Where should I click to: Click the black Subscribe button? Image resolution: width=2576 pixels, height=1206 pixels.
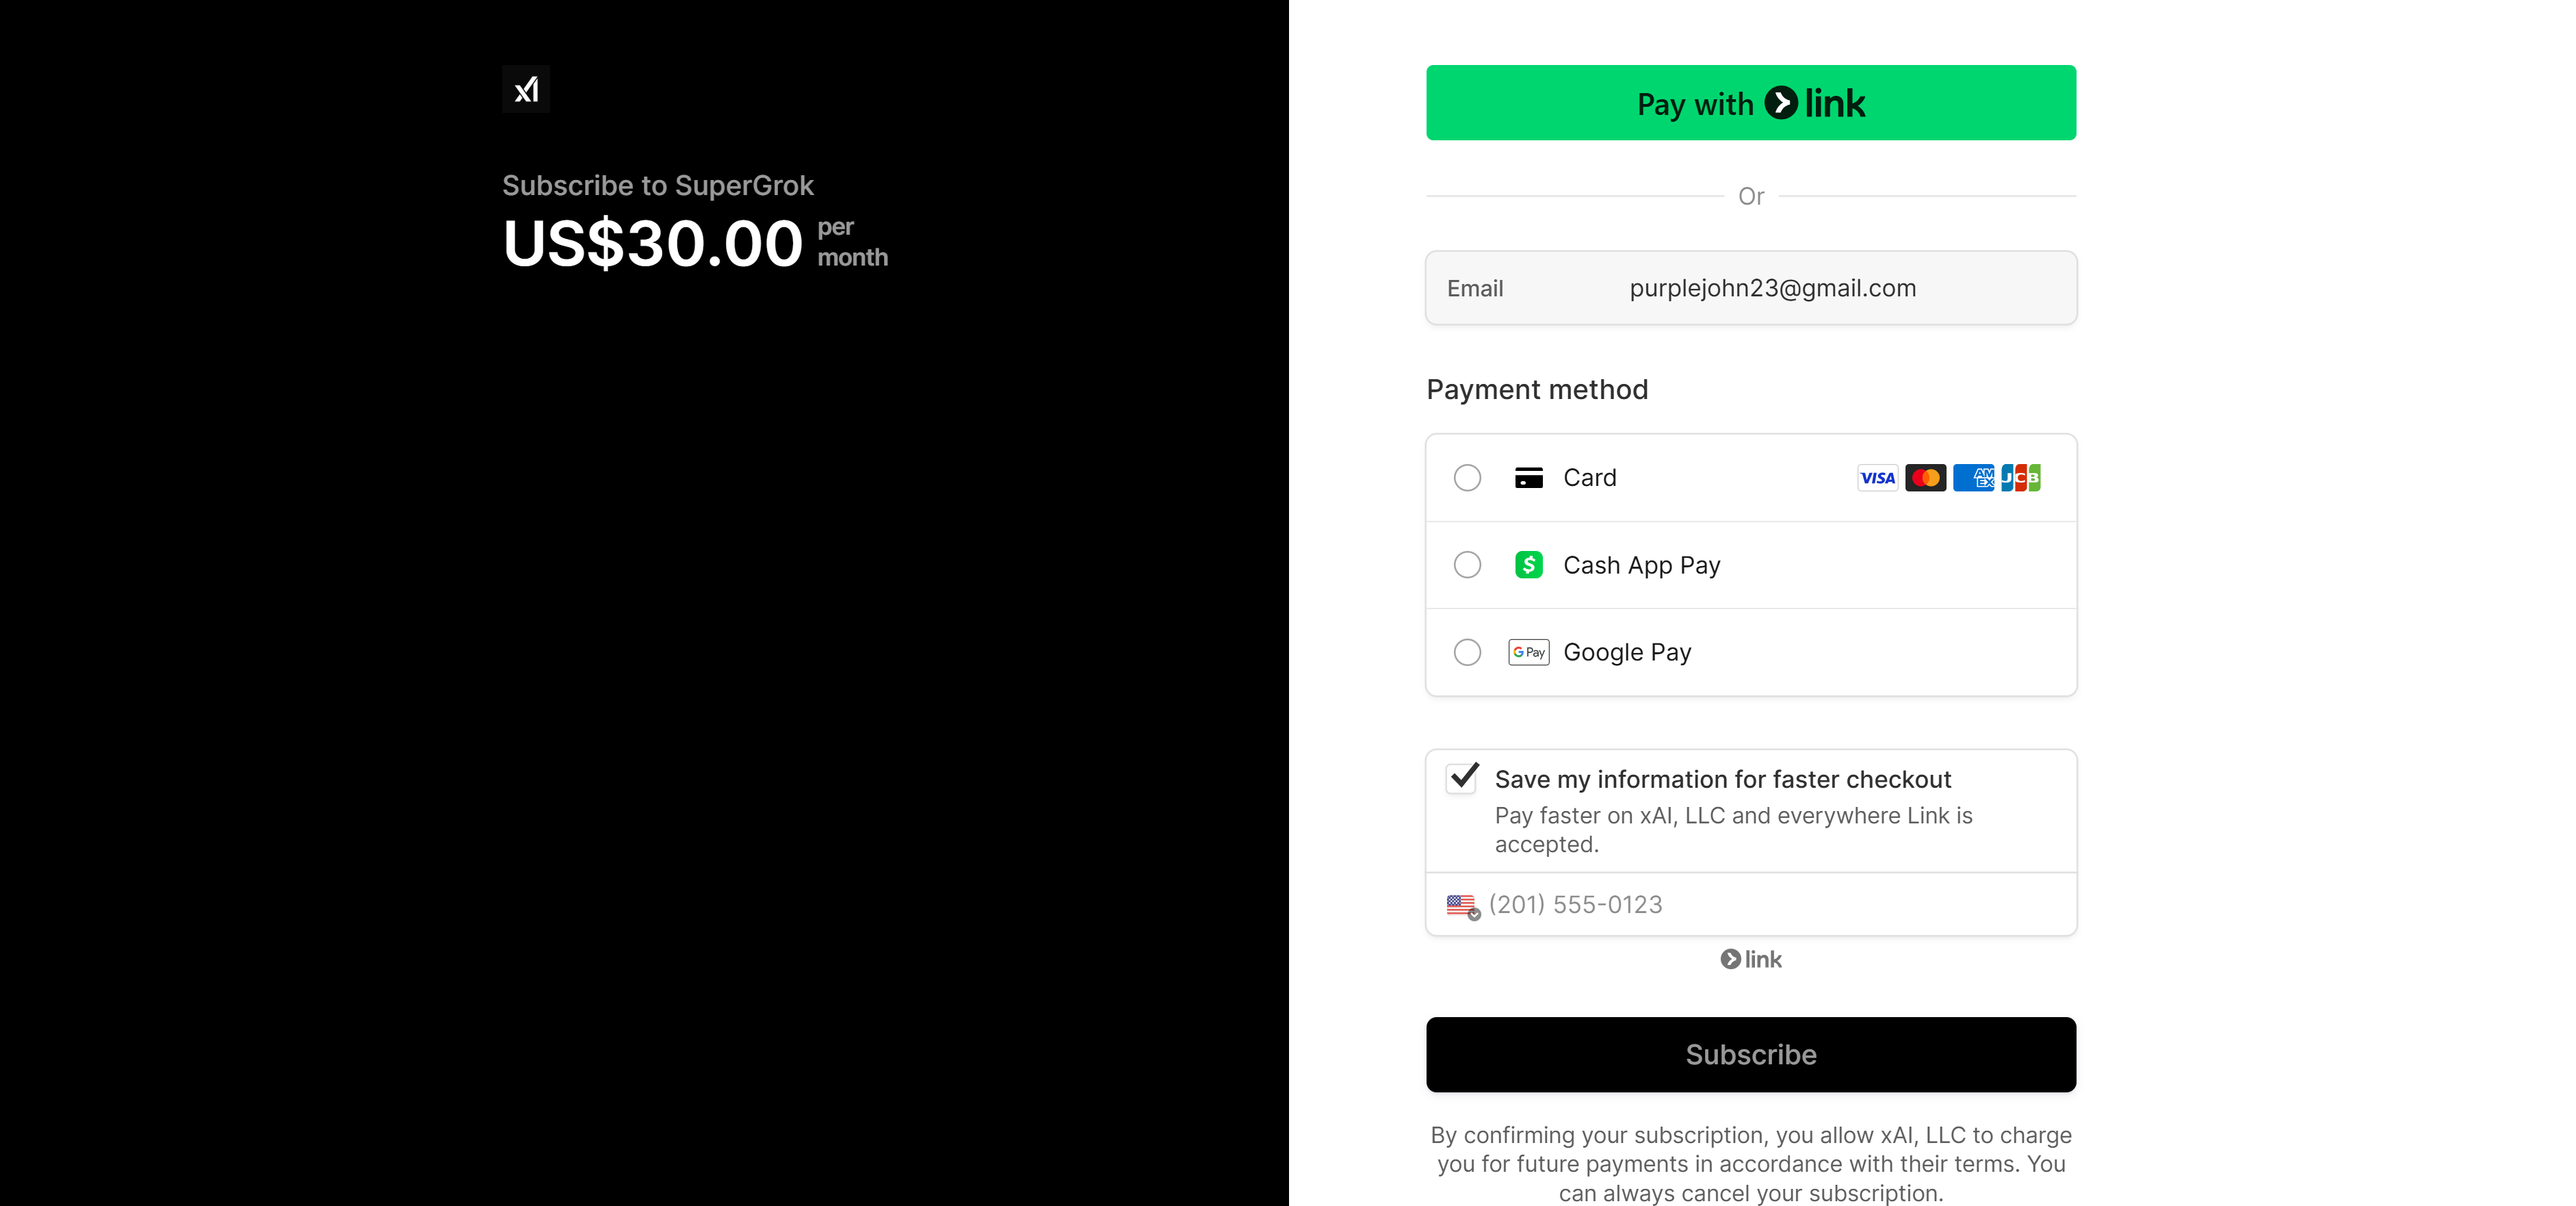click(1751, 1054)
